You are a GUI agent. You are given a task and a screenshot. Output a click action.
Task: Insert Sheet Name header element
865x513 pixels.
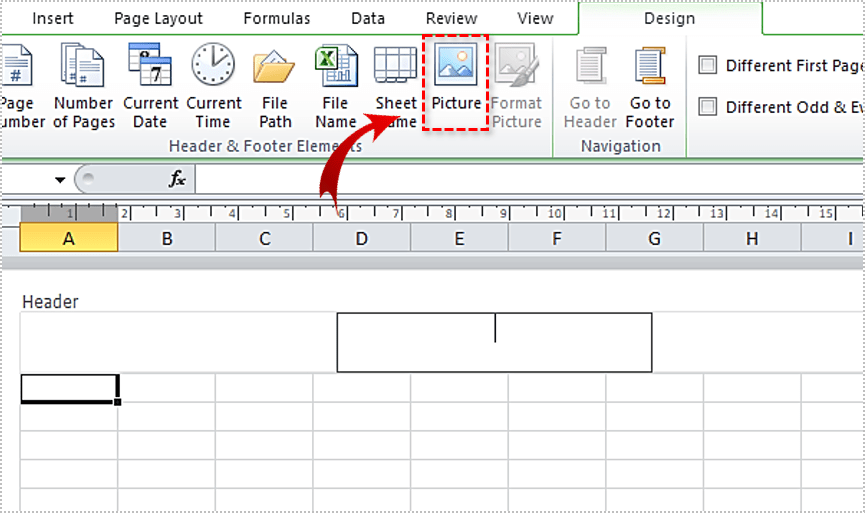tap(396, 85)
